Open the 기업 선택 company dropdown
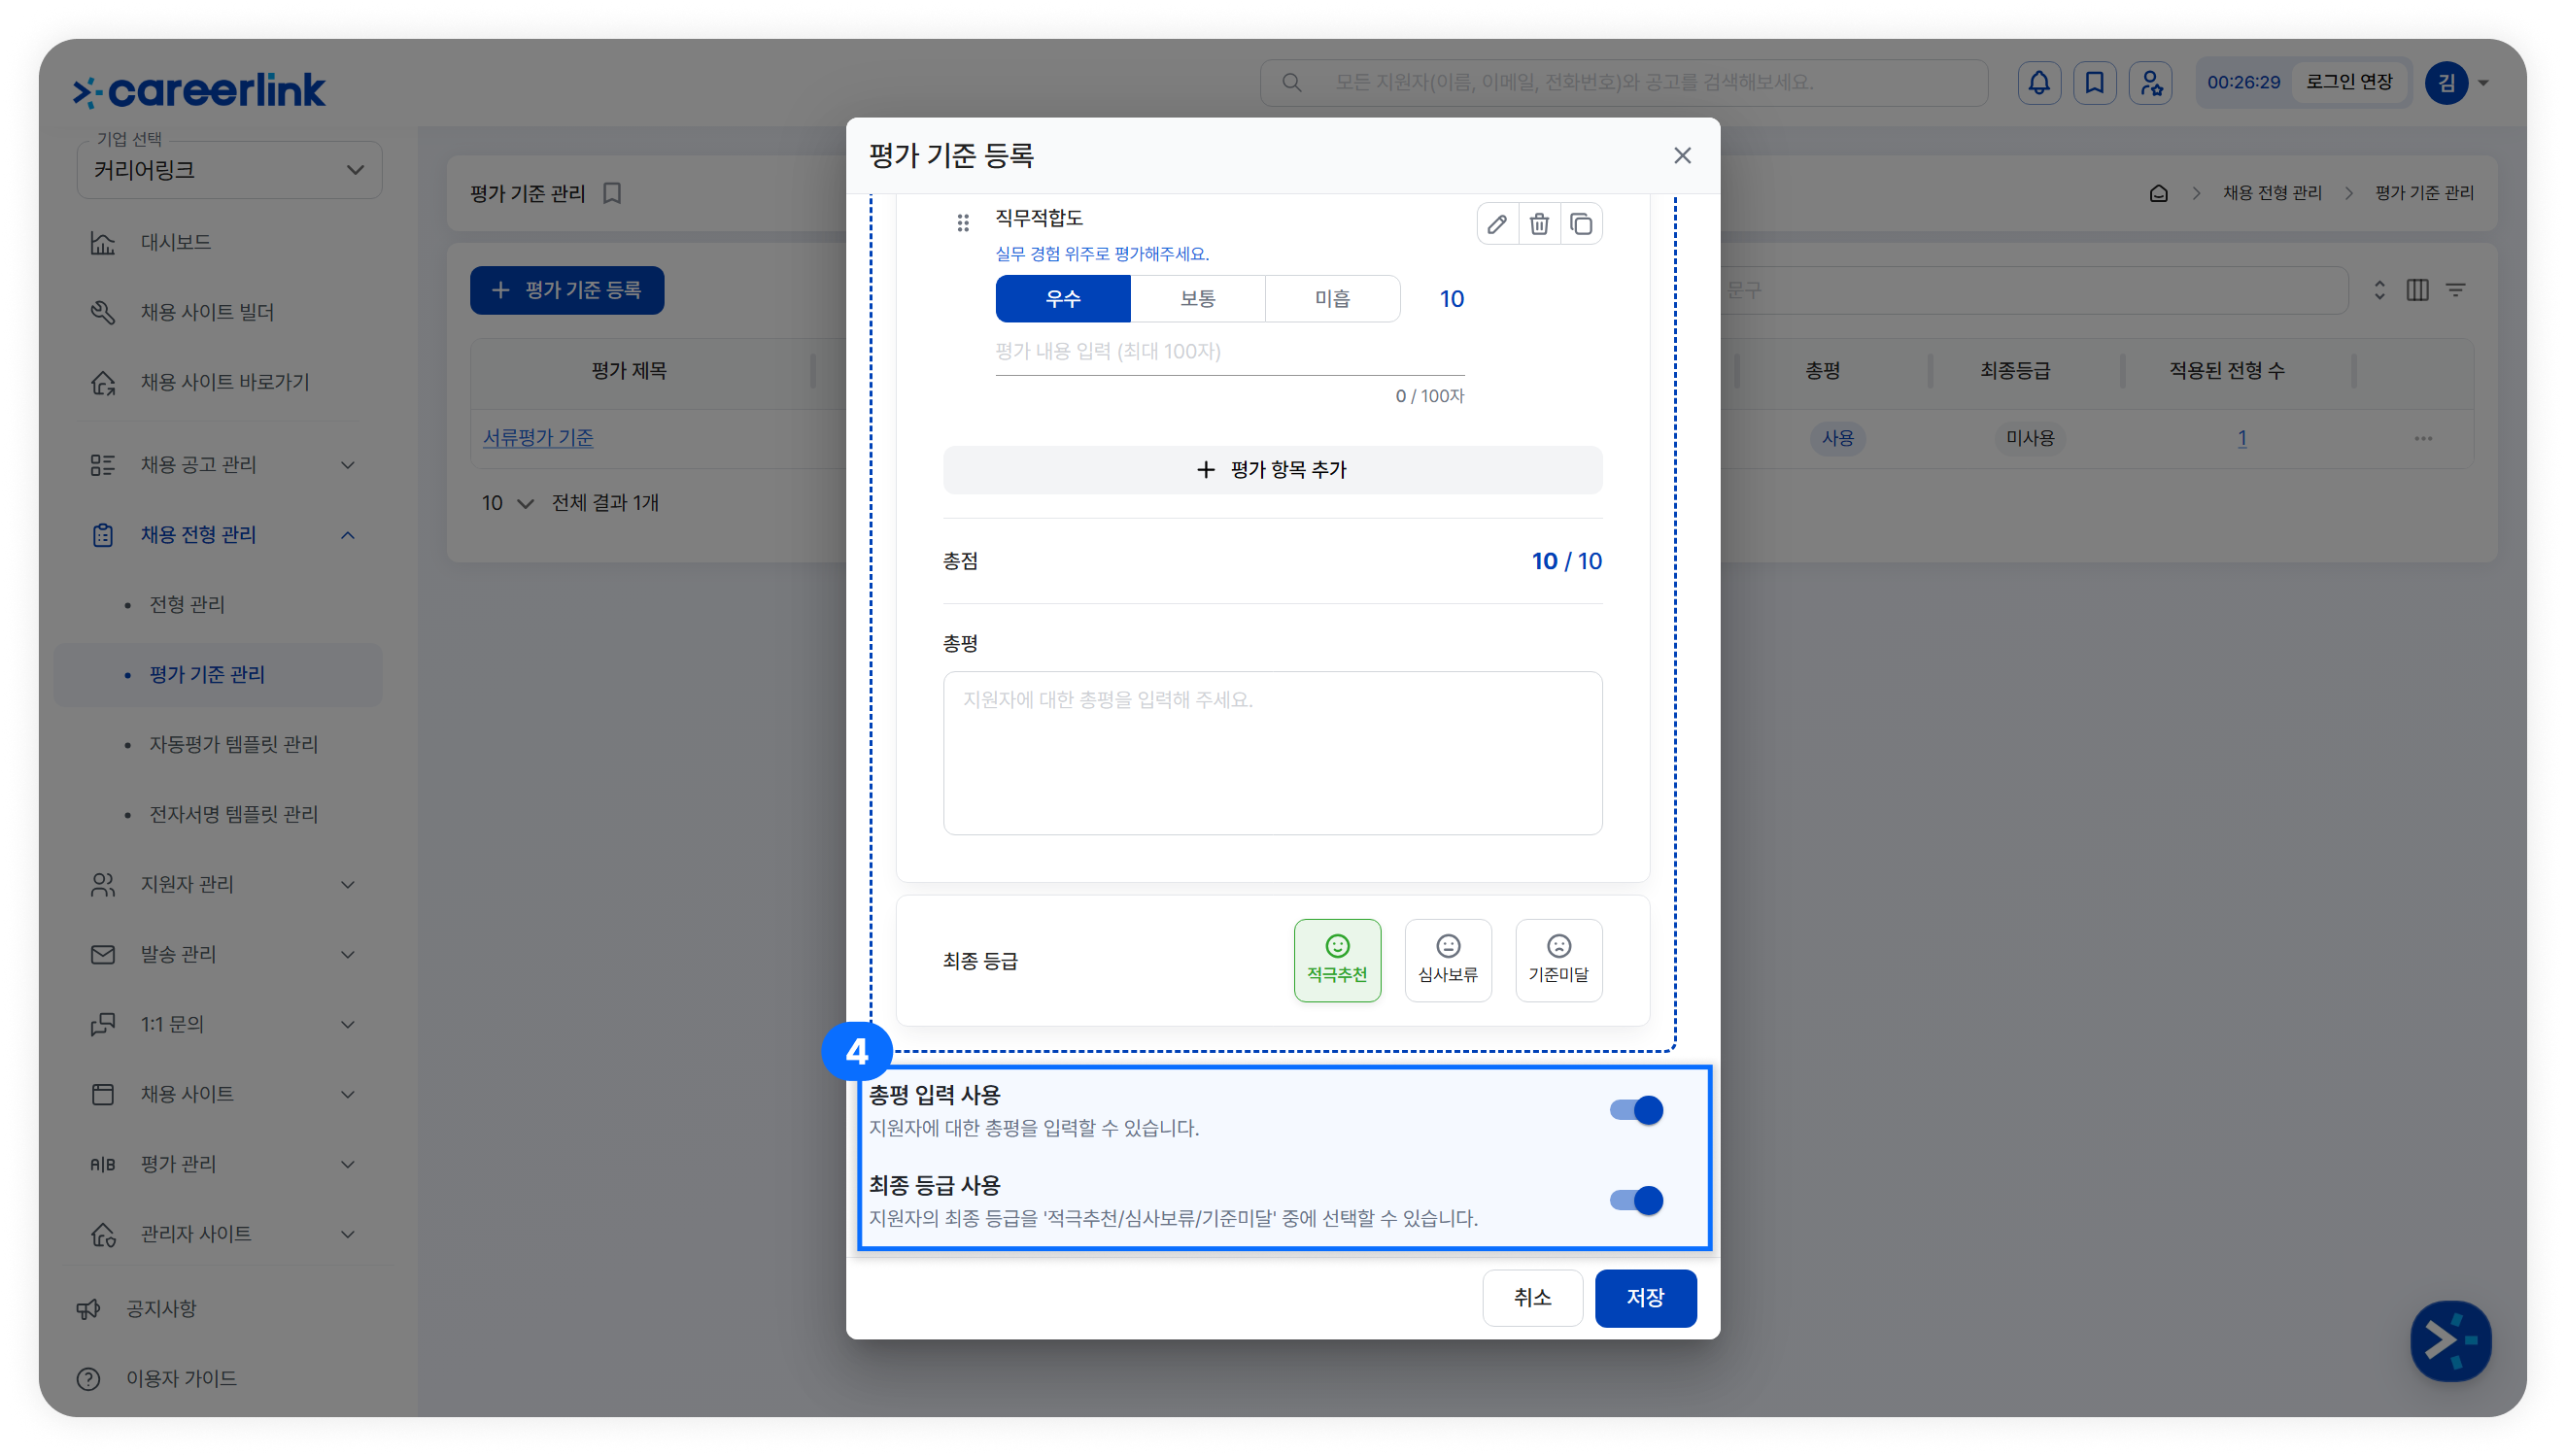2566x1456 pixels. (229, 170)
